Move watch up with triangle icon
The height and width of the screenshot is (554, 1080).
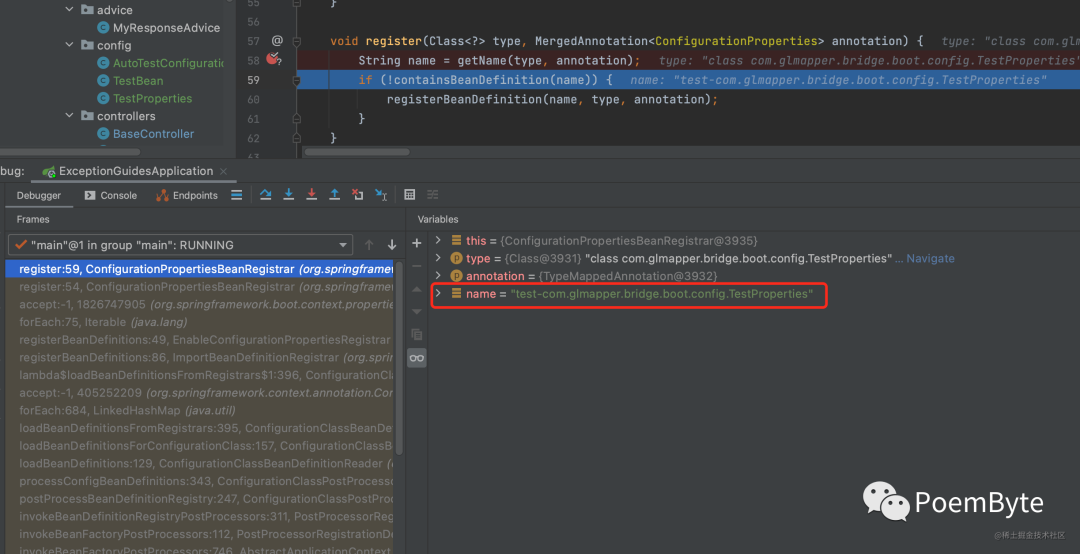(x=417, y=289)
